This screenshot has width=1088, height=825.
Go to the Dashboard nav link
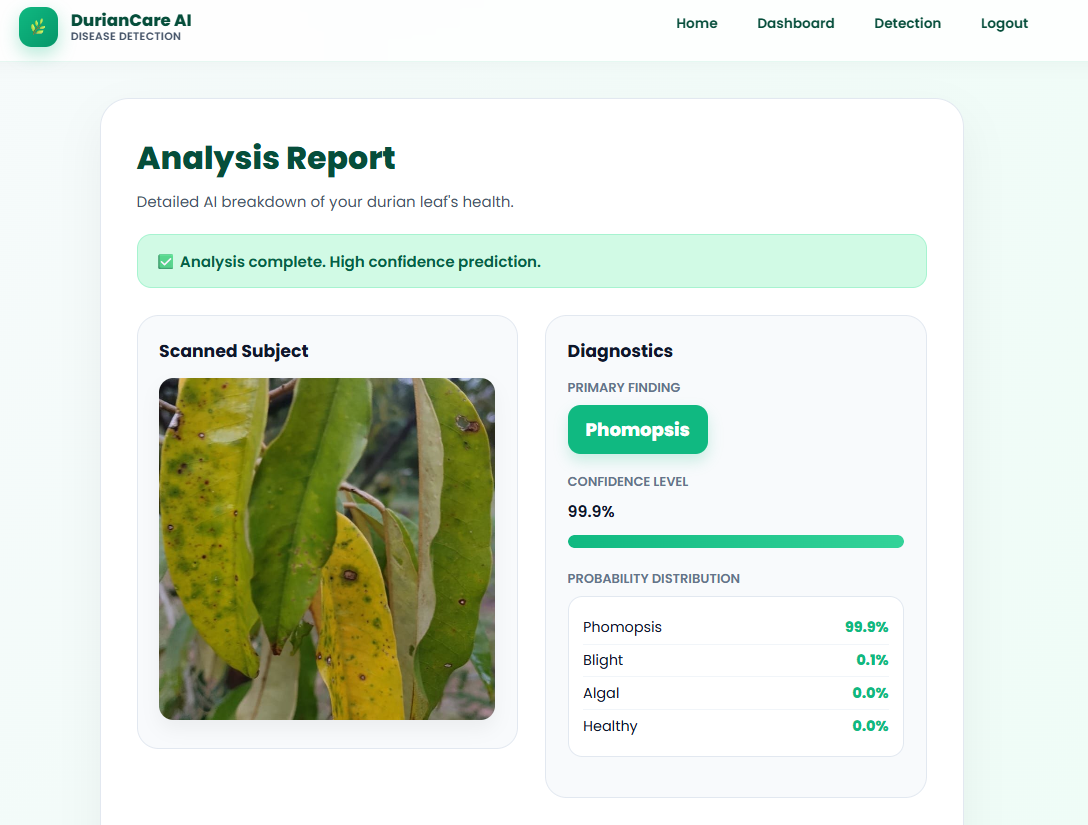795,23
